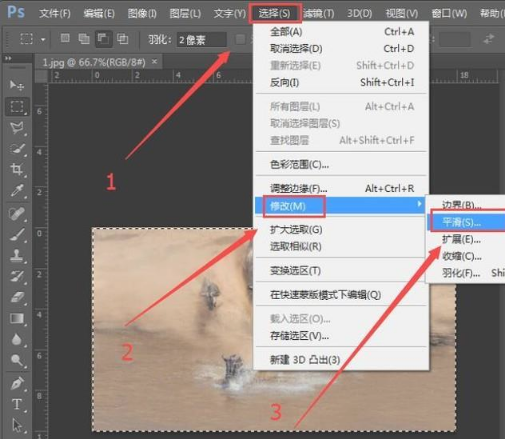Click the Photoshop Ps logo
Screen dimensions: 505x439
tap(16, 12)
